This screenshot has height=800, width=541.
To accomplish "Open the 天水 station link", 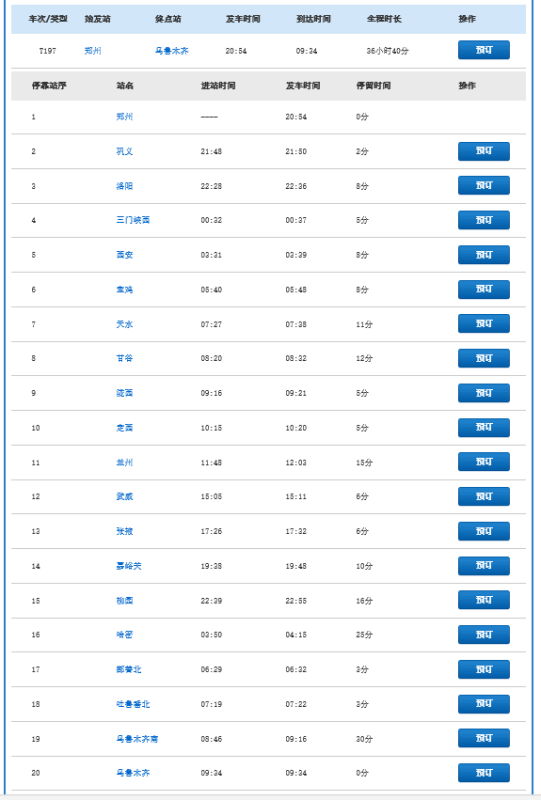I will point(125,324).
